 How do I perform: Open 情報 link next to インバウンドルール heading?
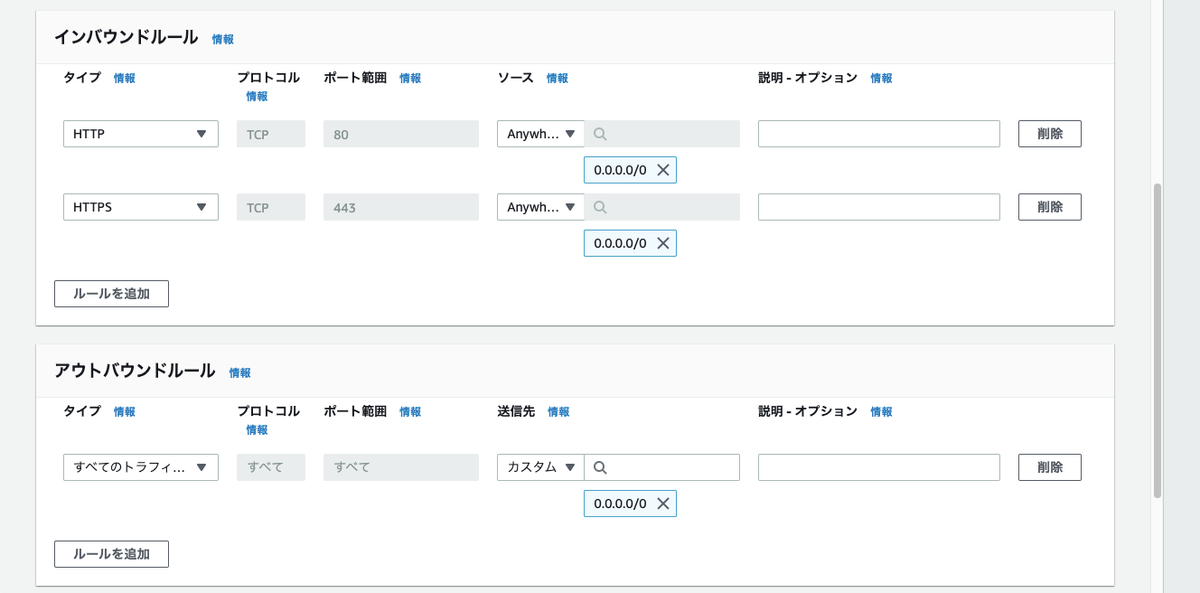click(223, 39)
